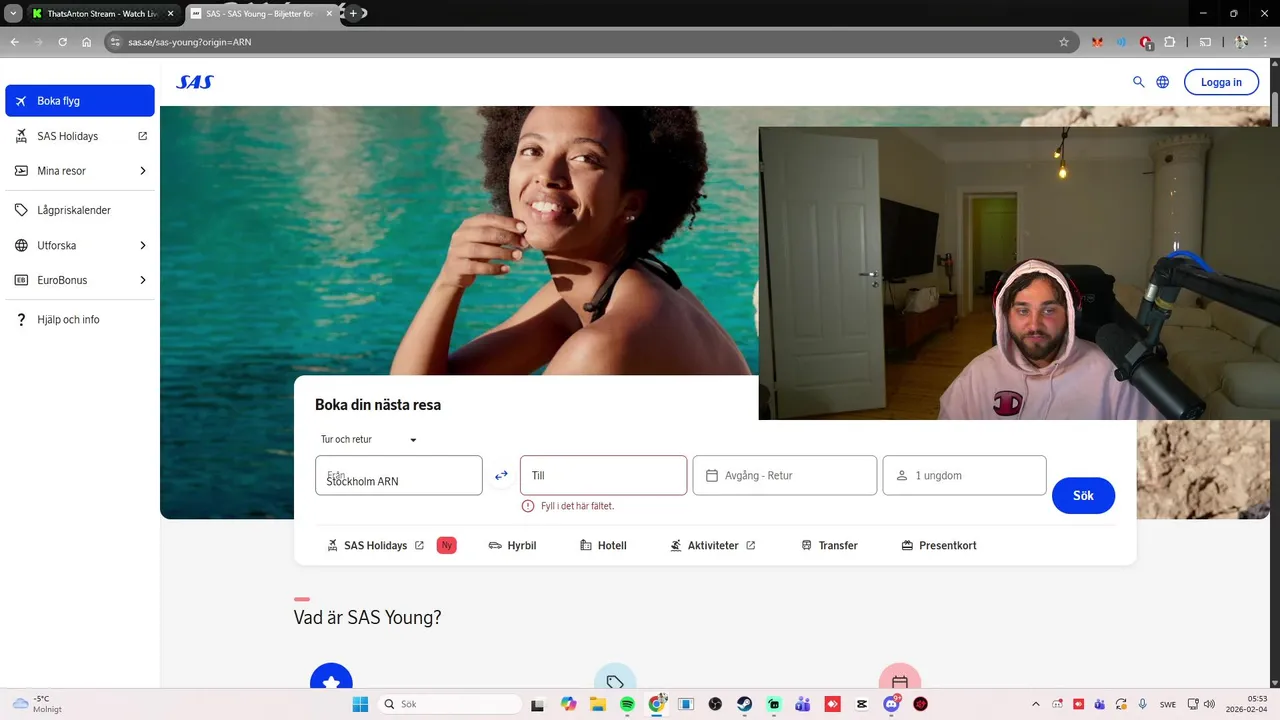Open Windows Start menu
The image size is (1280, 720).
[x=360, y=704]
